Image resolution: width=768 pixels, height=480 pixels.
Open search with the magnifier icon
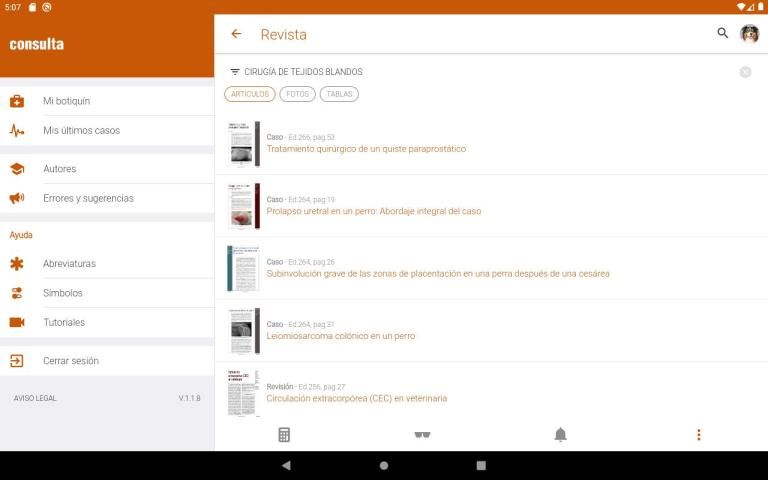point(723,34)
